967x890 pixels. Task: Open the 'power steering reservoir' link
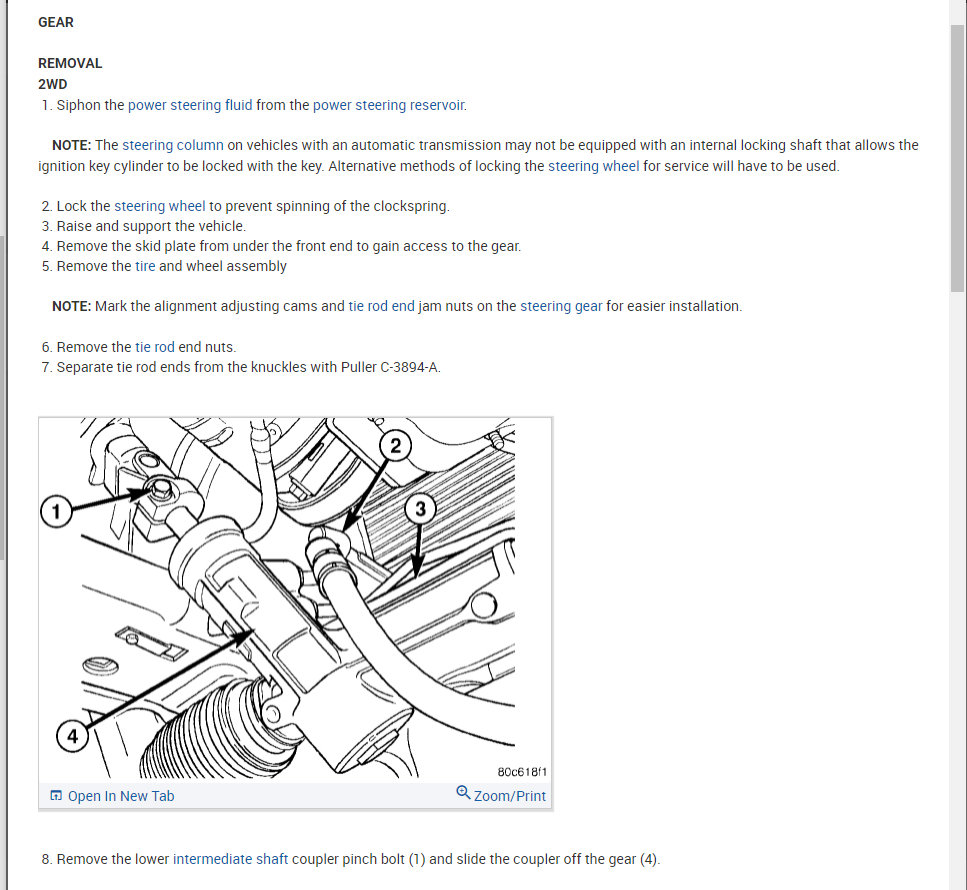pyautogui.click(x=389, y=105)
